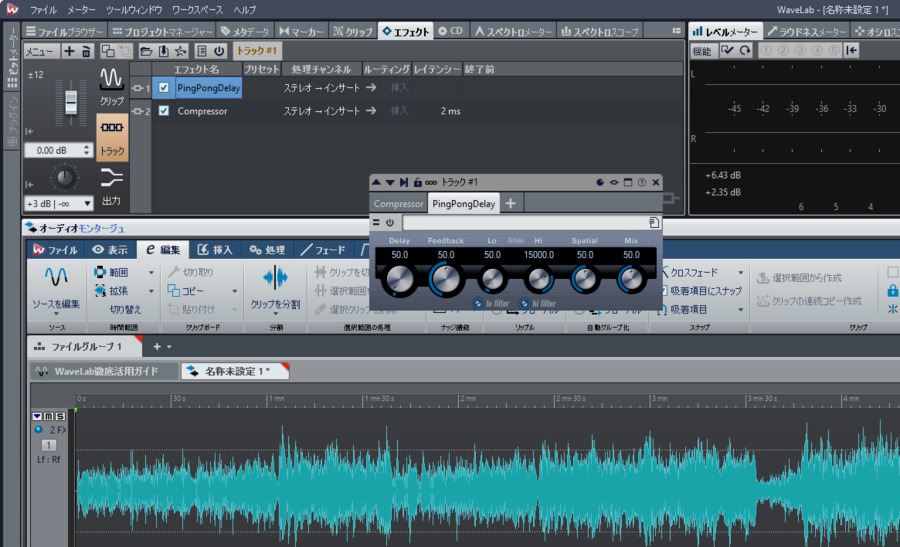
Task: Uncheck the PingPongDelay effect checkbox
Action: (164, 88)
